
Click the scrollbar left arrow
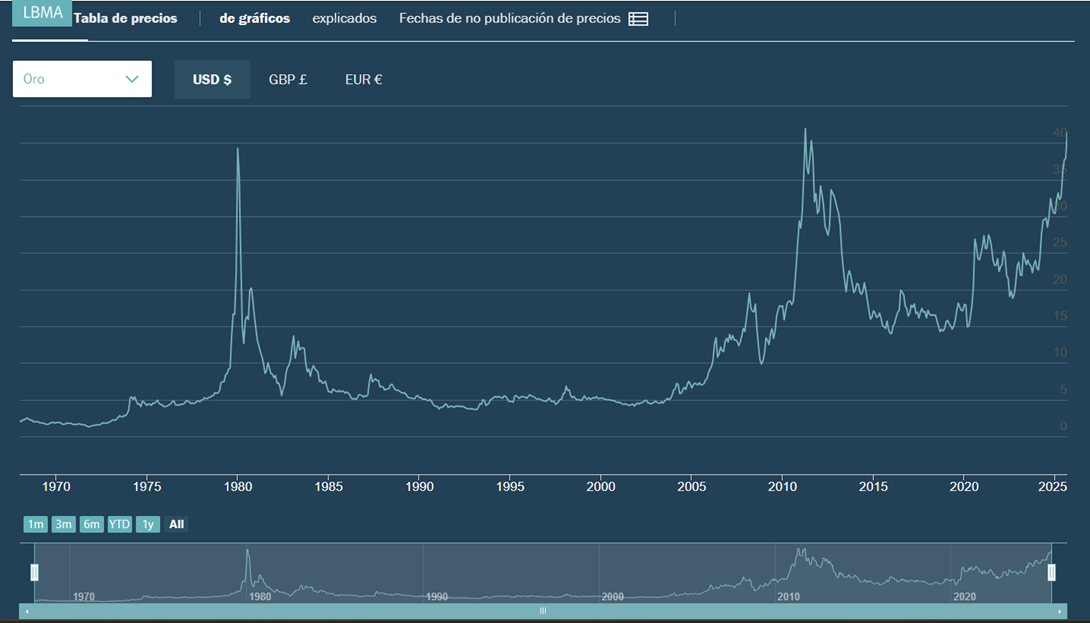pyautogui.click(x=25, y=611)
